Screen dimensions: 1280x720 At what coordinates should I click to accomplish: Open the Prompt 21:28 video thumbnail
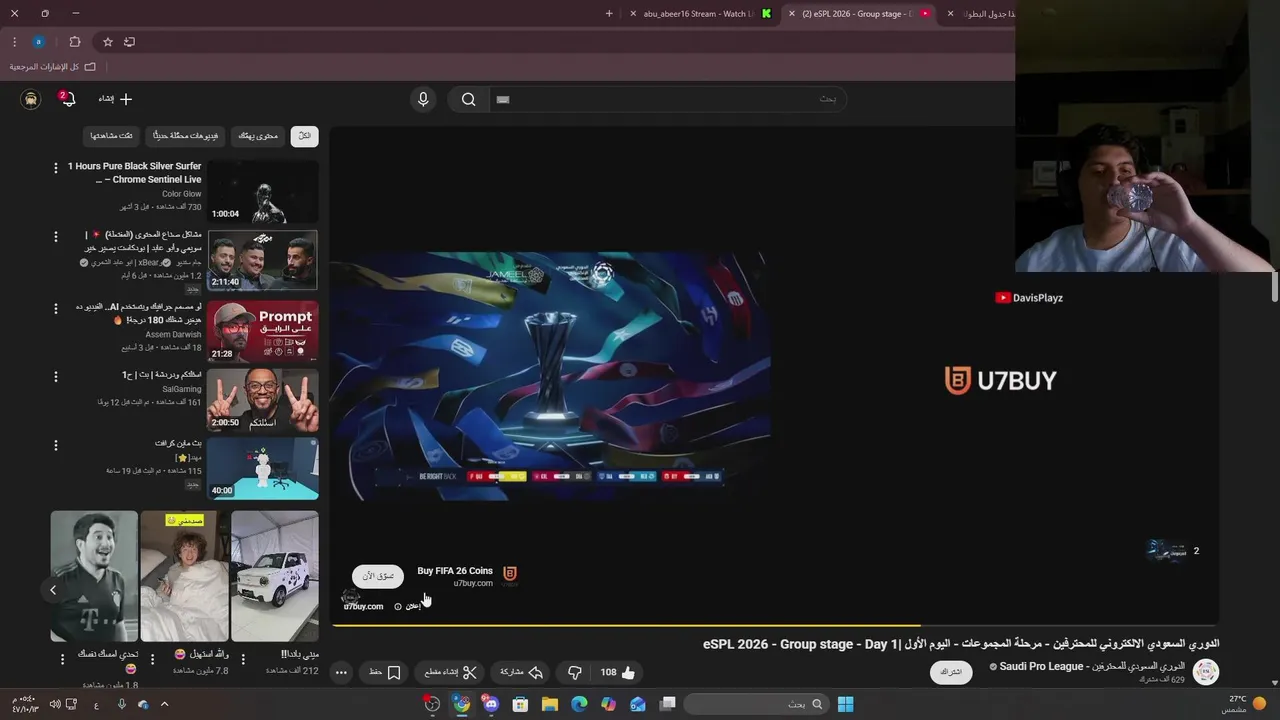click(262, 331)
